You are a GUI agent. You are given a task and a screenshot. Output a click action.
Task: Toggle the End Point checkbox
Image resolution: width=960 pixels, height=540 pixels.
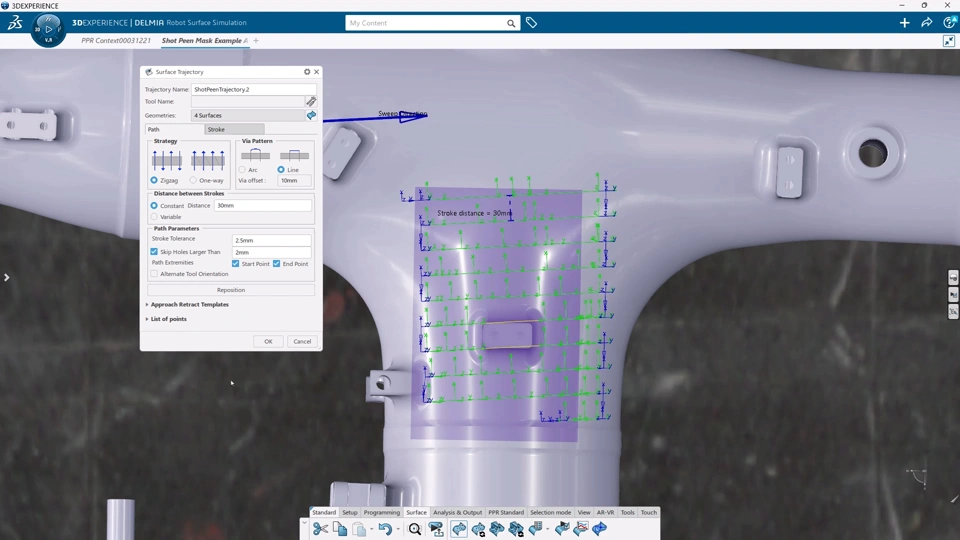tap(277, 263)
